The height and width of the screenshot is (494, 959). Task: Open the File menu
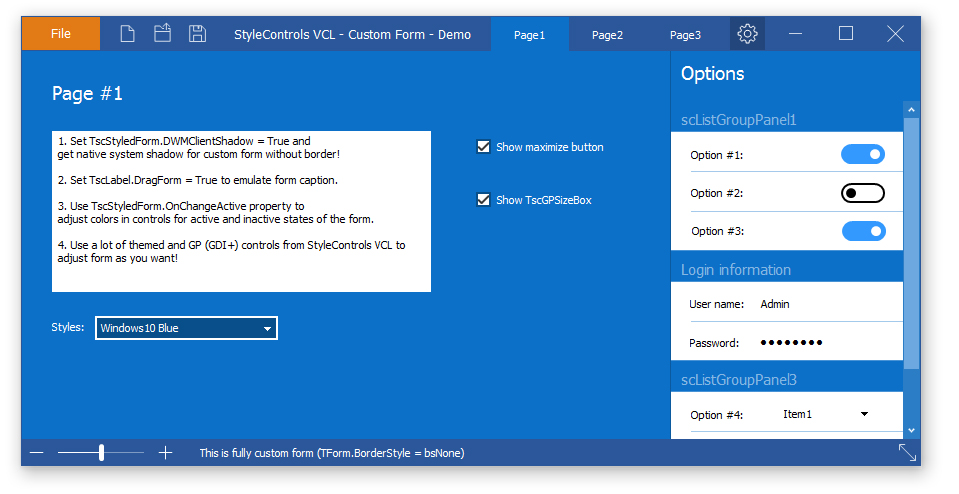(x=61, y=34)
